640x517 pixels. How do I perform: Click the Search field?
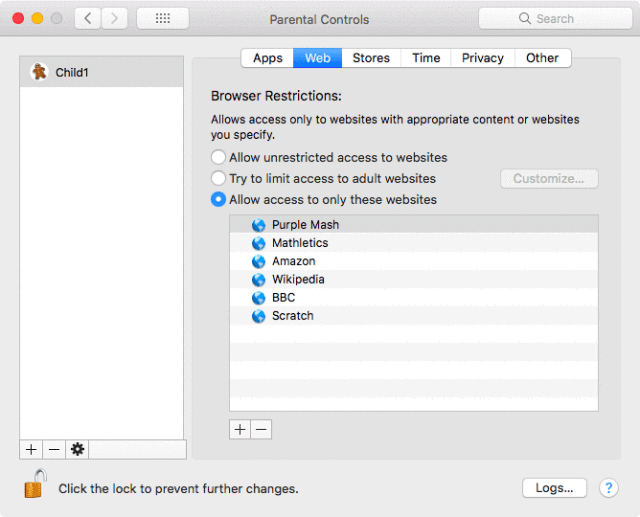555,18
